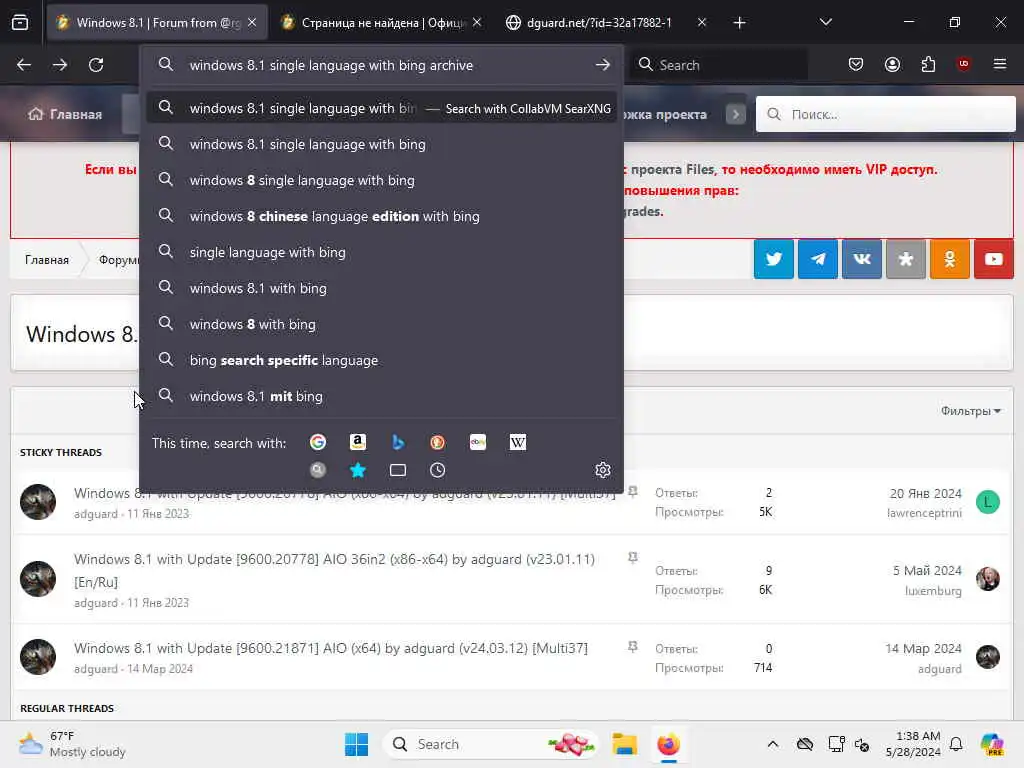Open the Firefox account icon
The width and height of the screenshot is (1024, 768).
pos(892,64)
